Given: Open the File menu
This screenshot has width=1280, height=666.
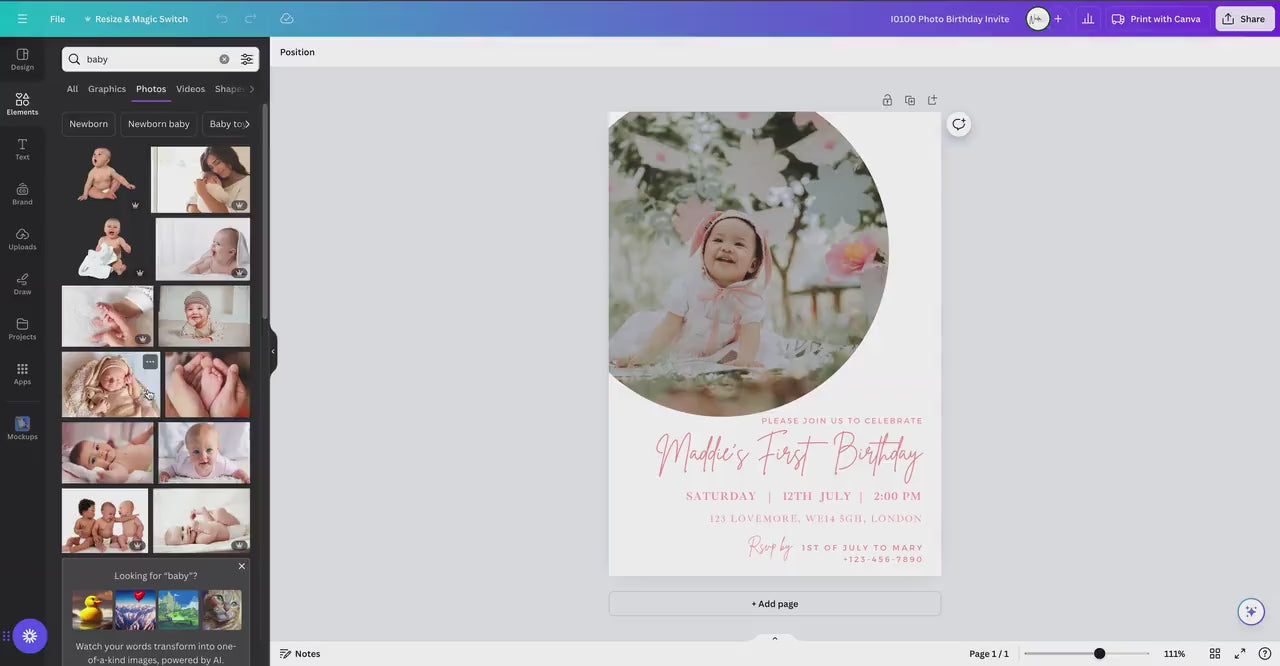Looking at the screenshot, I should coord(58,19).
